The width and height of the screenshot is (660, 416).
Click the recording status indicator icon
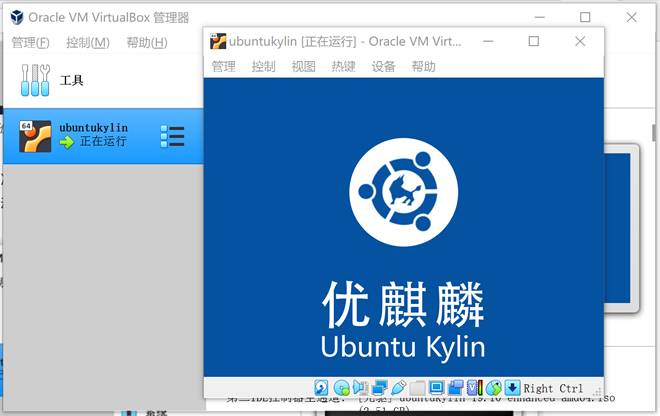tap(455, 388)
